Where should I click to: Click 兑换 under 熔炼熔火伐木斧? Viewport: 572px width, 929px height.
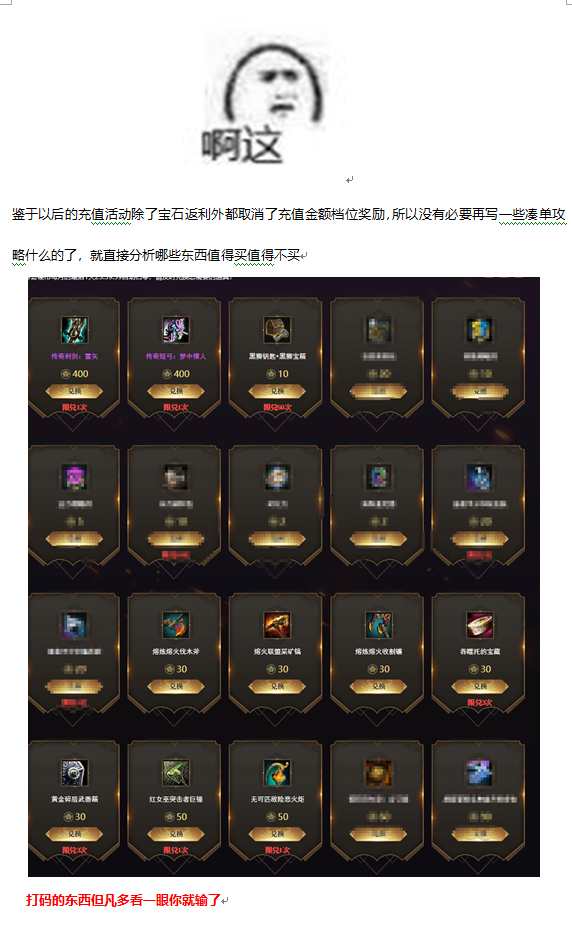click(x=176, y=686)
